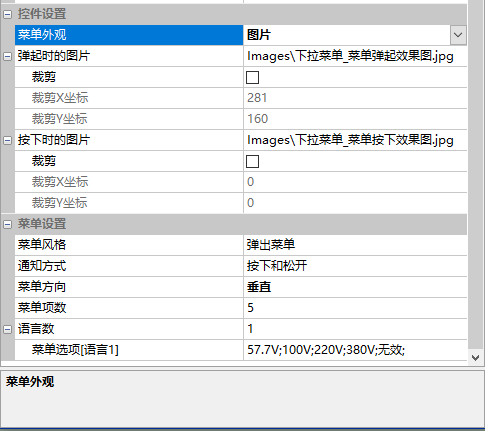Click the 语言数 value field
Image resolution: width=485 pixels, height=431 pixels.
[x=355, y=329]
